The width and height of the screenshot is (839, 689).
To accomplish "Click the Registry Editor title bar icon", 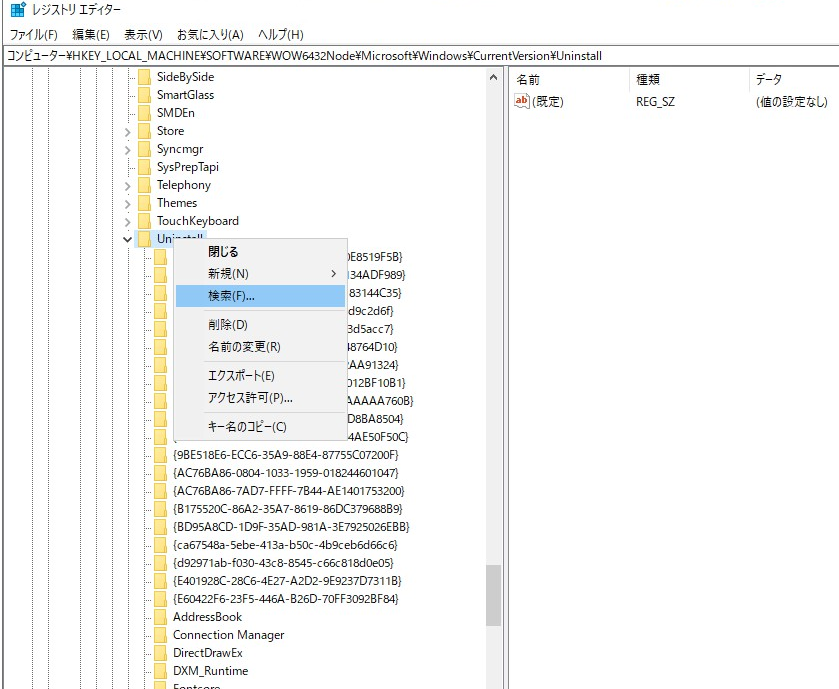I will [18, 10].
